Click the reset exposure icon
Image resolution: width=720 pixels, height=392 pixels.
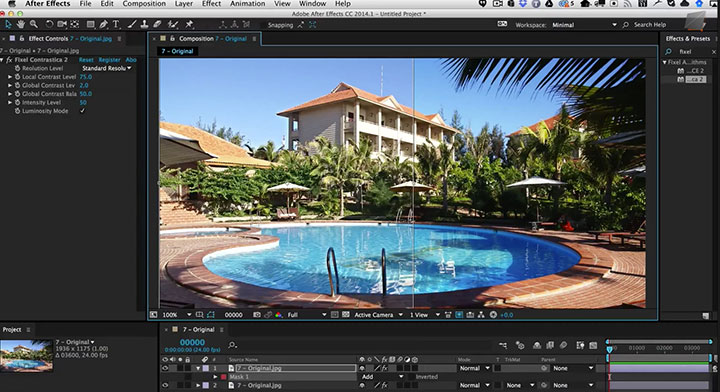(493, 315)
